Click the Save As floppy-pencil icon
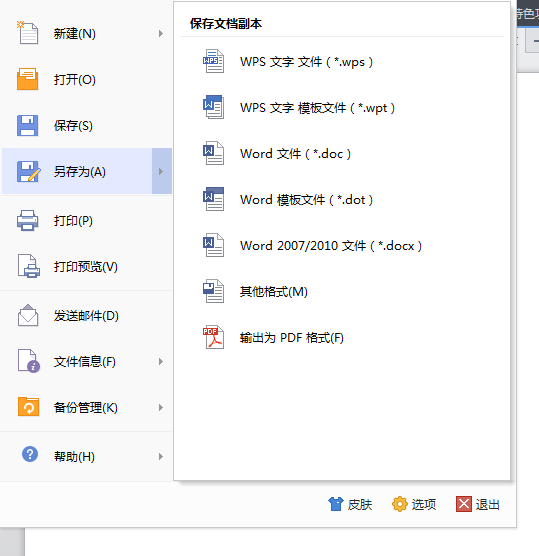The width and height of the screenshot is (539, 556). pyautogui.click(x=28, y=171)
